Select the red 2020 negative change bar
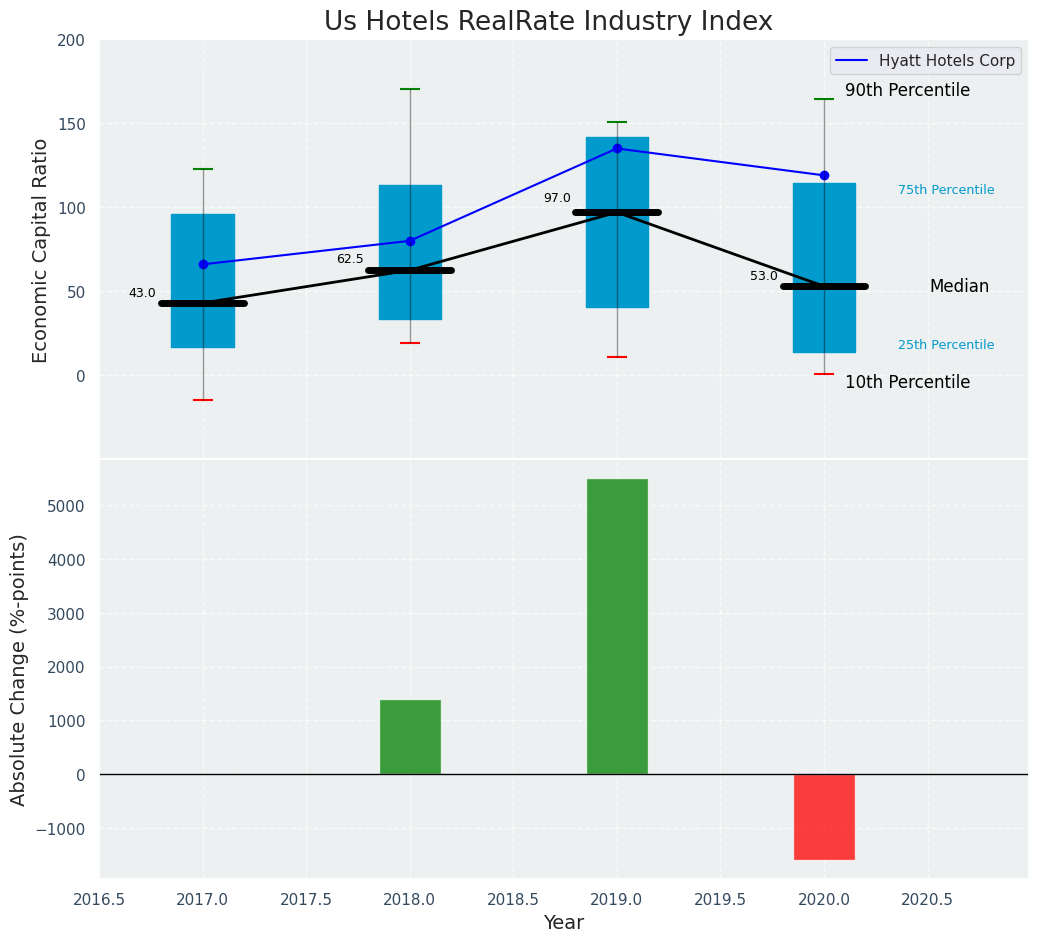 [x=824, y=816]
